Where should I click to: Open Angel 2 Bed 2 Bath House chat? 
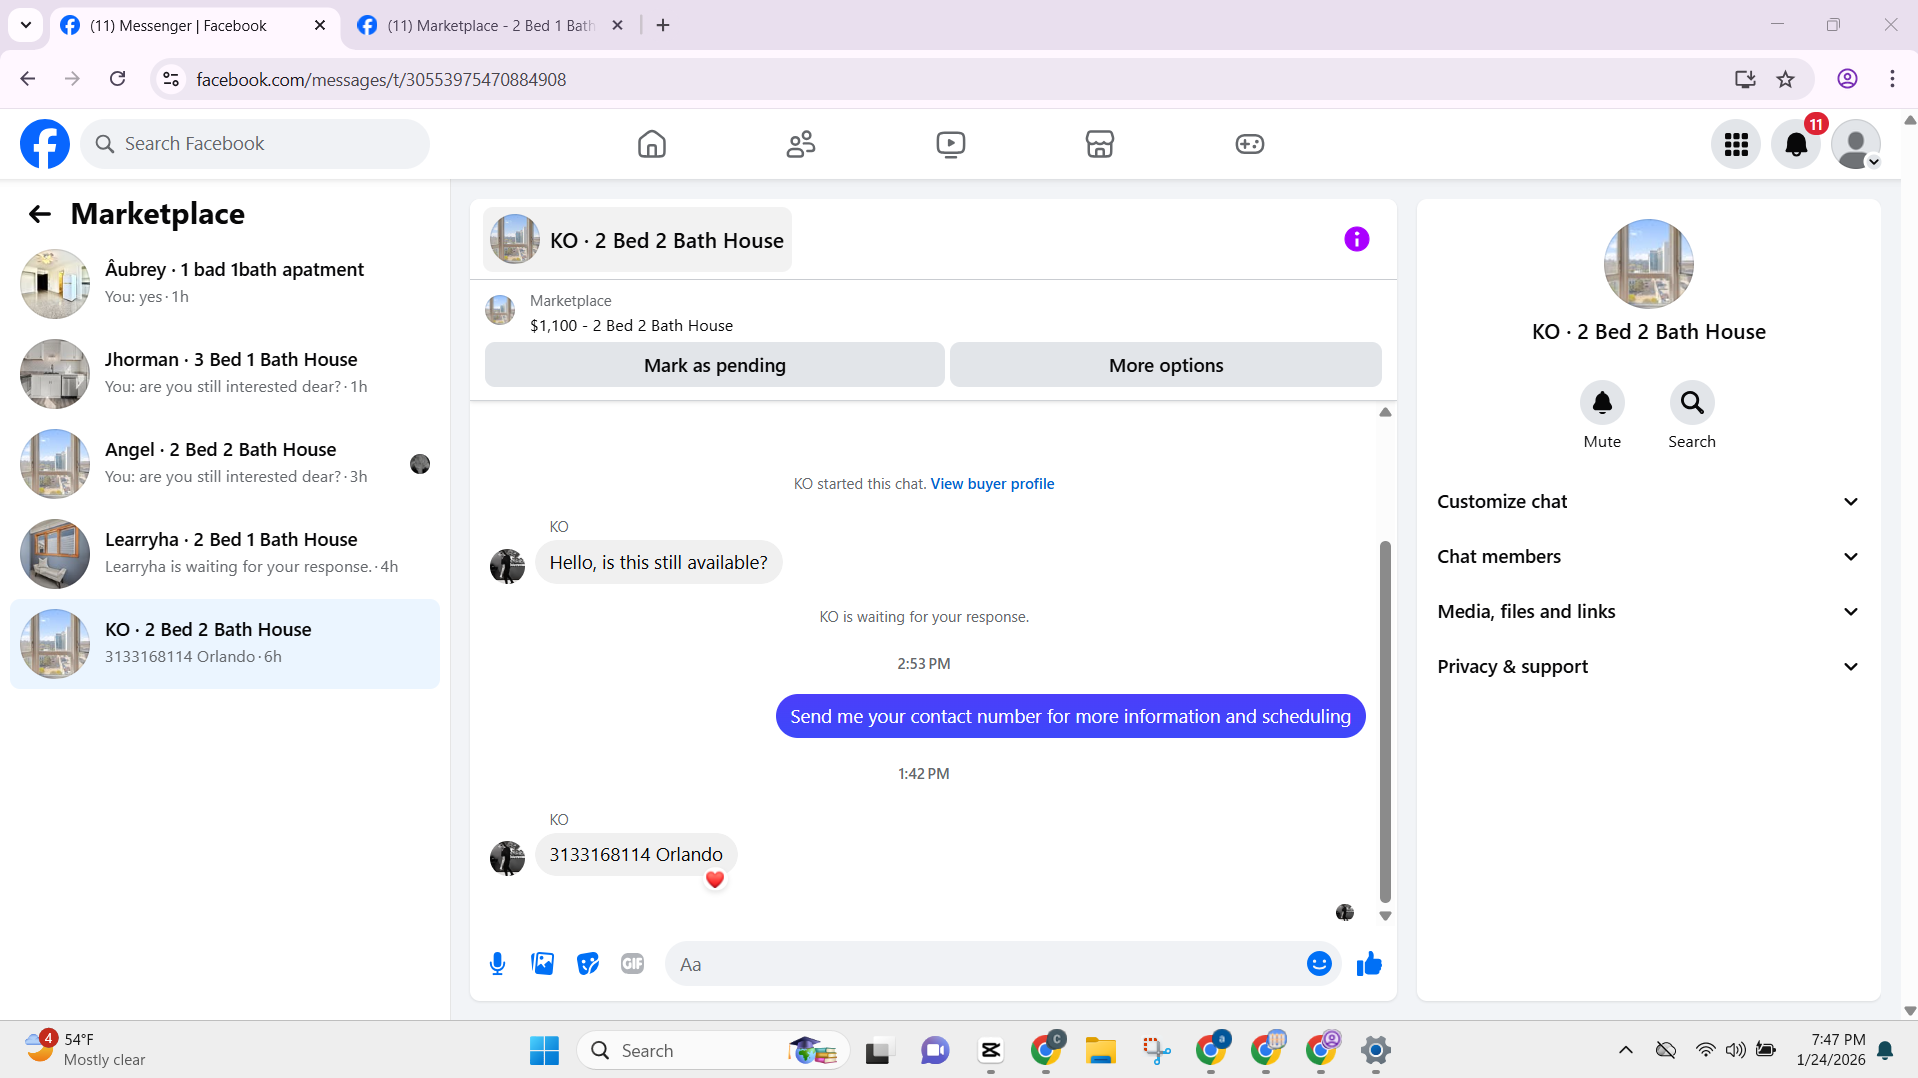[x=225, y=464]
